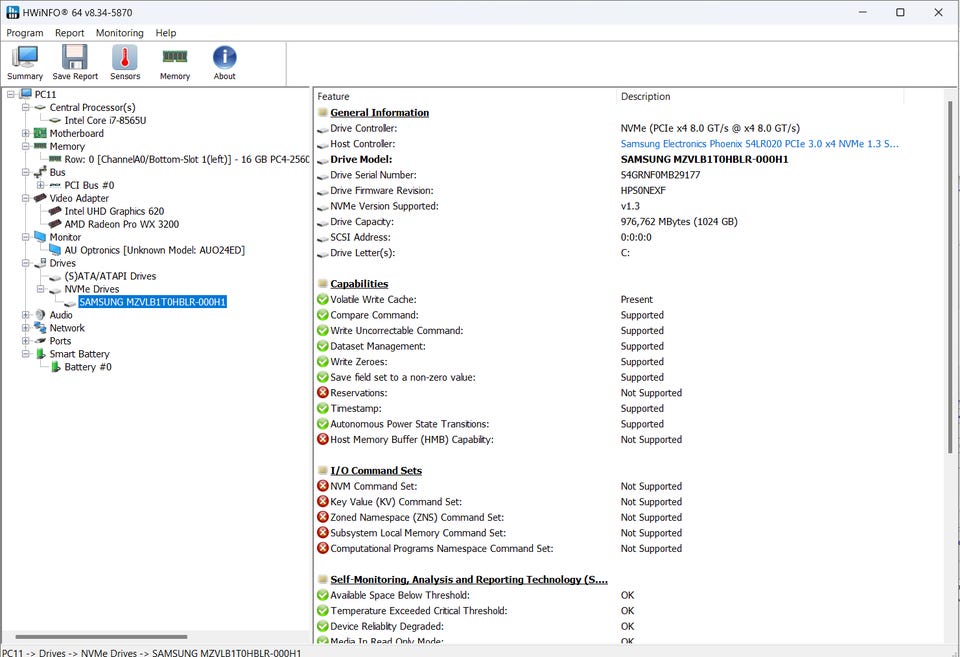Viewport: 960px width, 657px height.
Task: Click the Video Adapter card icon
Action: [x=40, y=198]
